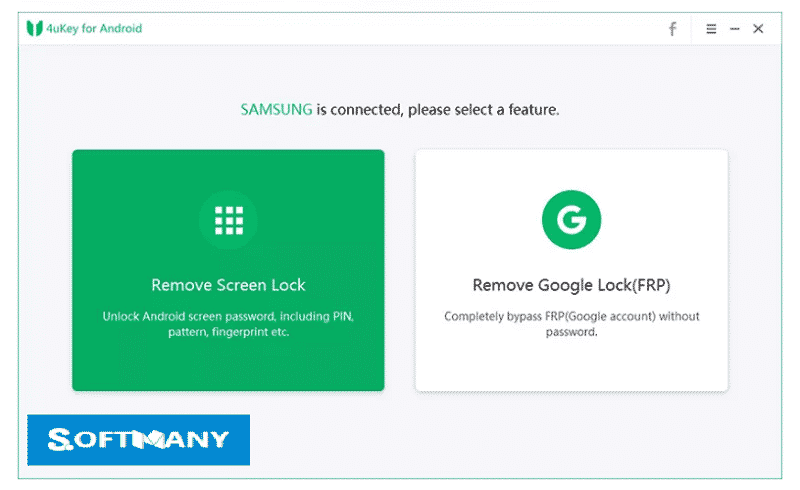Click the Completely bypass FRP description text

coord(571,324)
